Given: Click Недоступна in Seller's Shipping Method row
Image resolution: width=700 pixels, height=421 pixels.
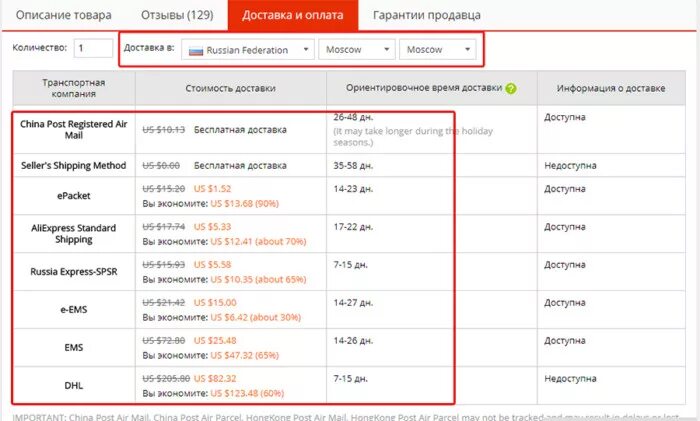Looking at the screenshot, I should click(570, 166).
